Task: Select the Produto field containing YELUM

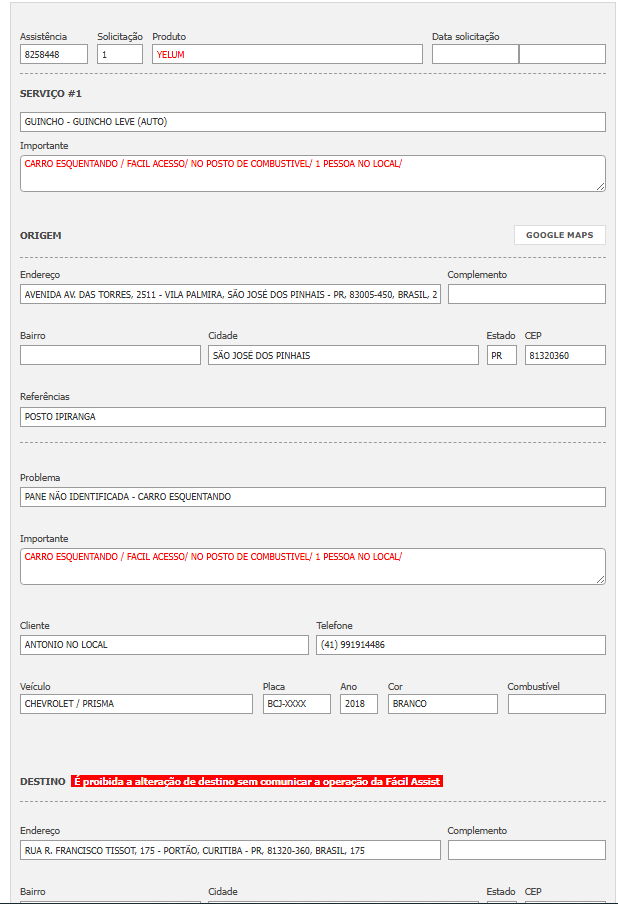Action: (287, 54)
